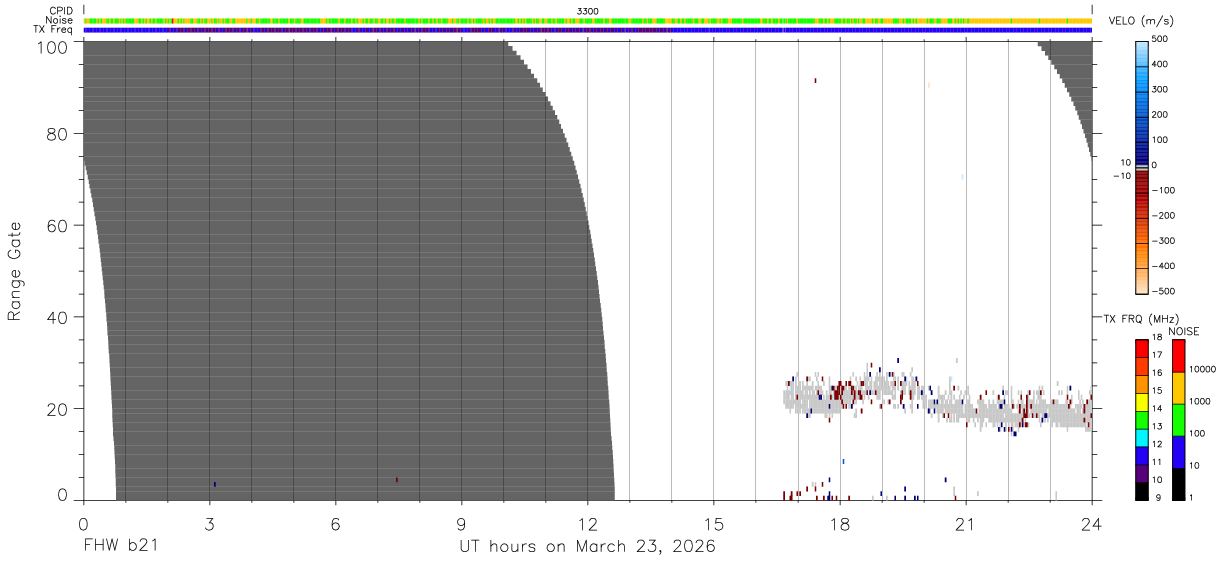
Task: Click the CPID value 3300
Action: point(588,11)
